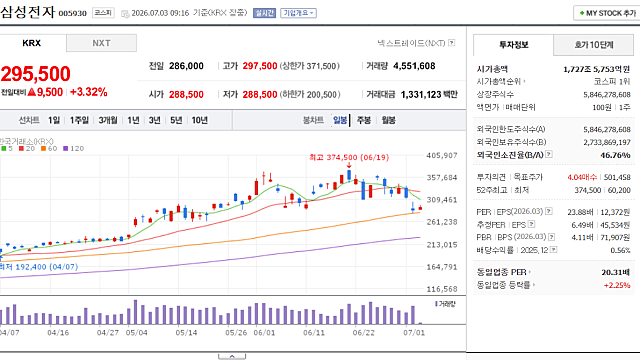Switch to the NXT tab

pos(101,43)
